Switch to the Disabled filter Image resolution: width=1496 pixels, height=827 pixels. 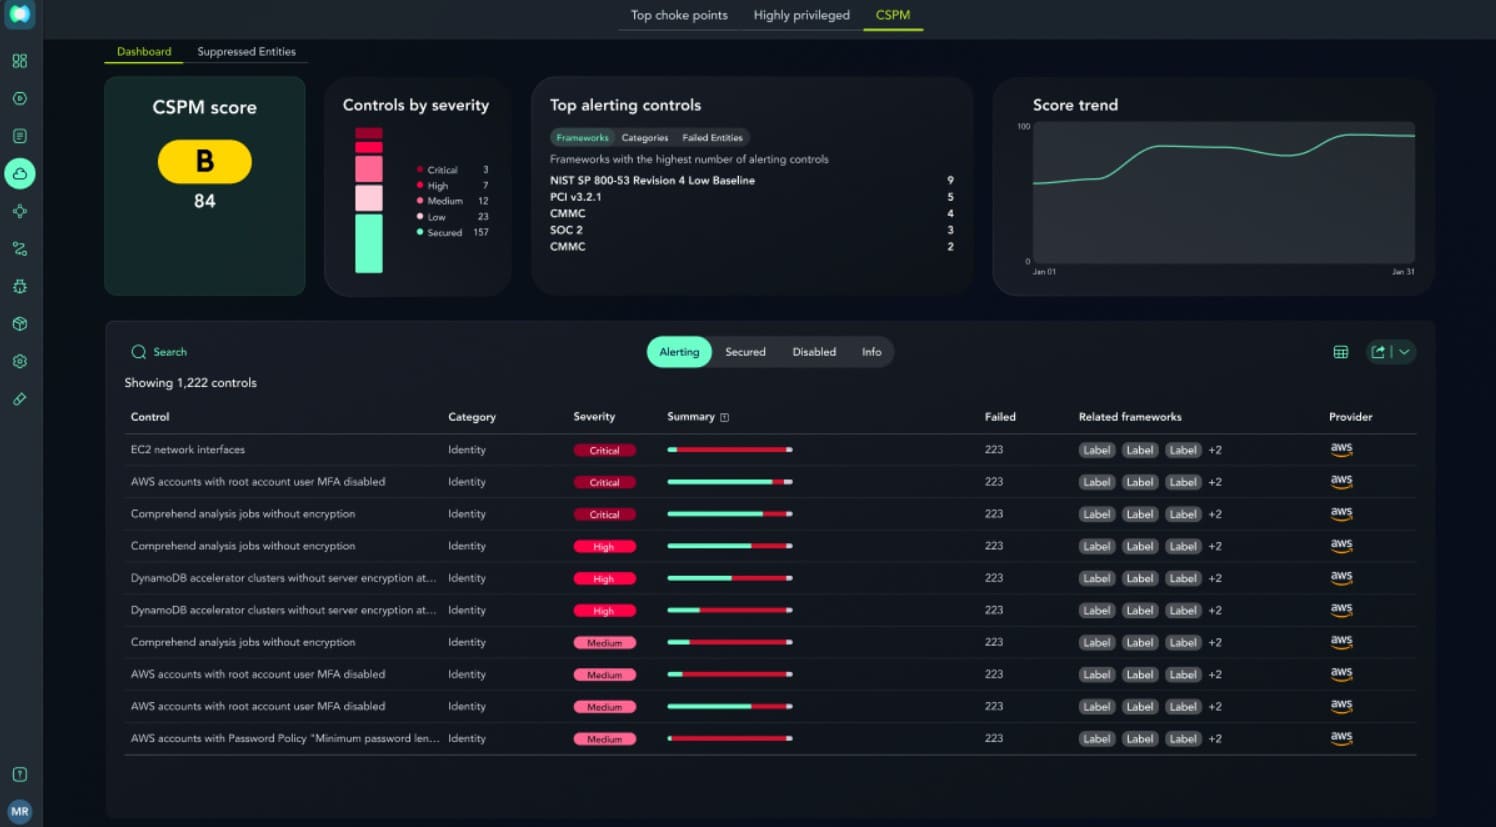click(x=814, y=352)
